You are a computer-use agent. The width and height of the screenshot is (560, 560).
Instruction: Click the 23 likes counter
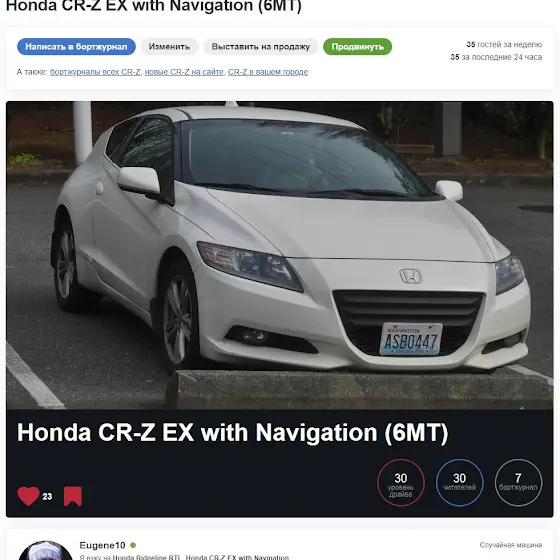(47, 496)
